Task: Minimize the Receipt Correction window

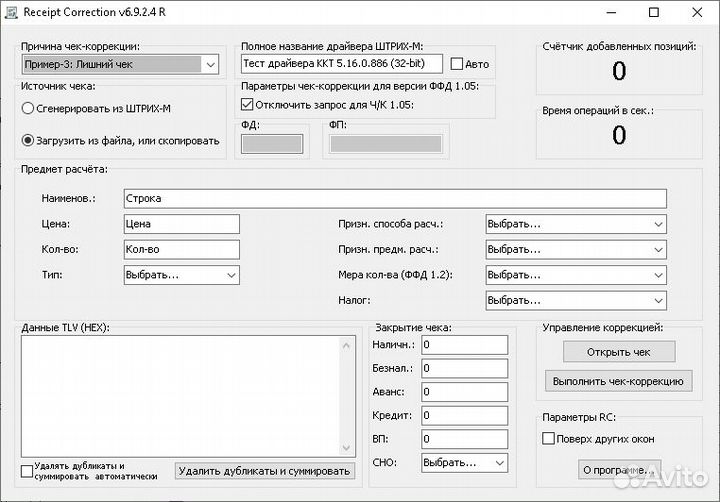Action: [611, 13]
